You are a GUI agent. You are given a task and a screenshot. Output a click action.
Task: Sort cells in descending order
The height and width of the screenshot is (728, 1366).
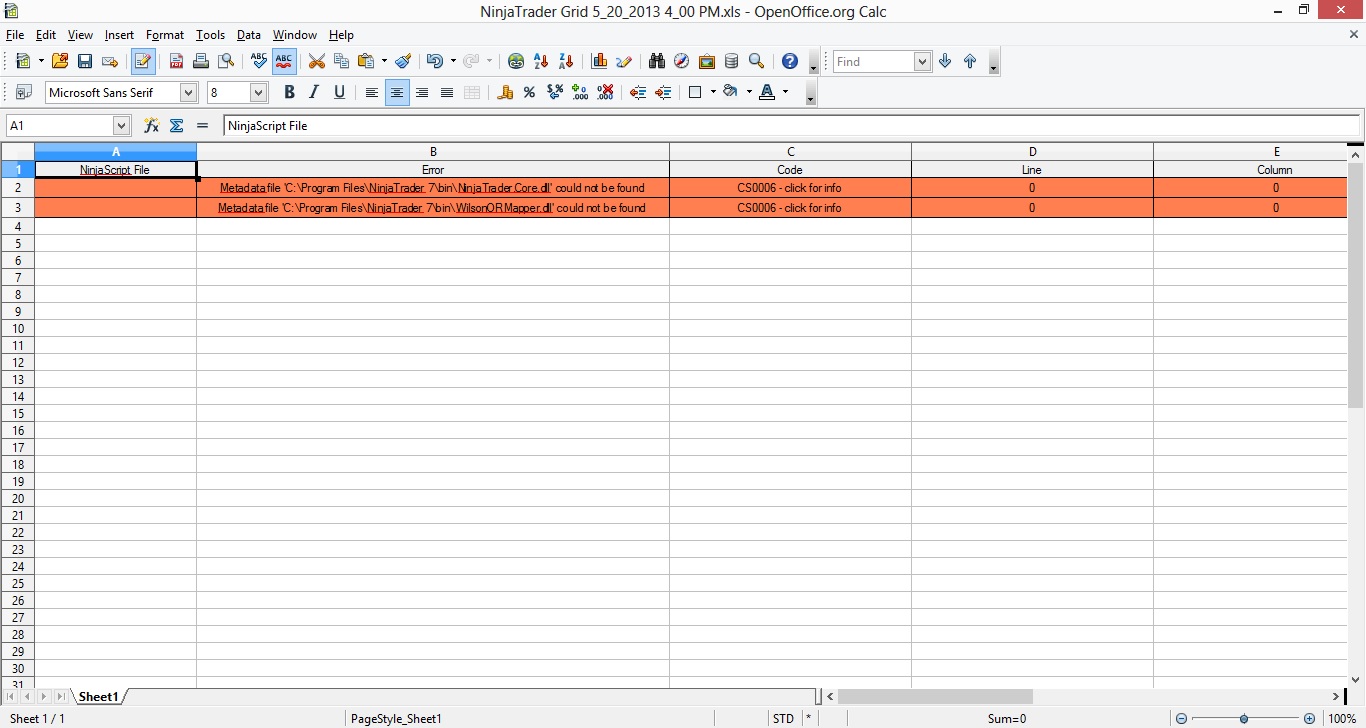[566, 61]
